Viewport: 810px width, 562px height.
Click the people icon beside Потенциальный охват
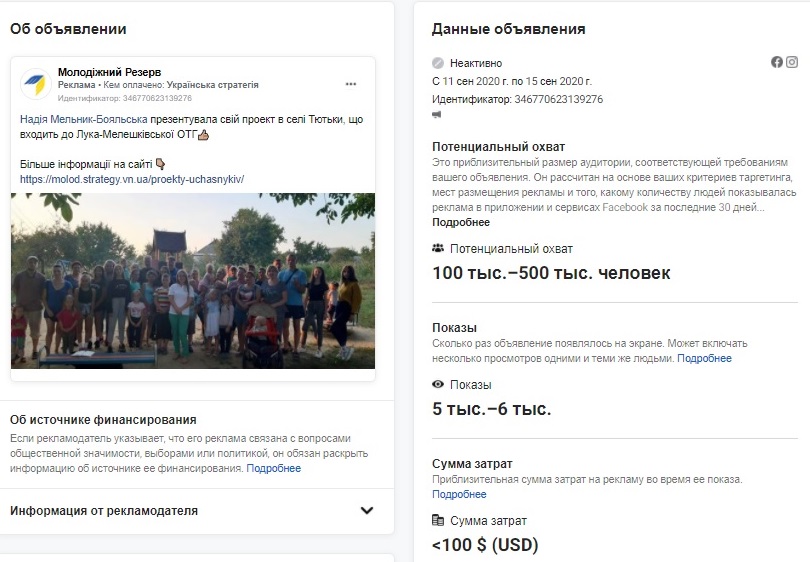(x=438, y=248)
